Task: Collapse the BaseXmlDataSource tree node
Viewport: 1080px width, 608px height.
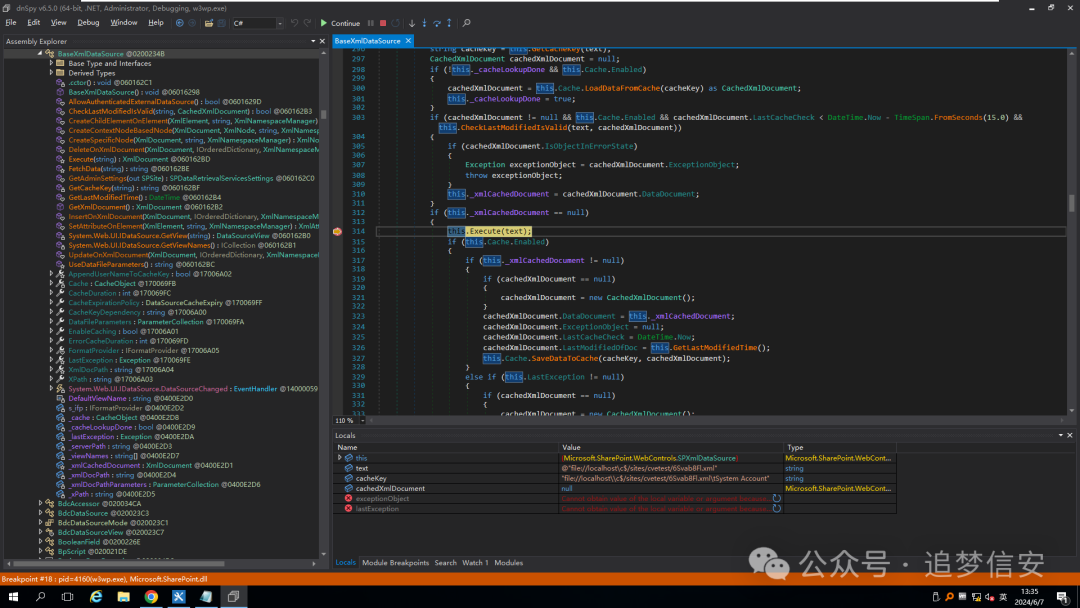Action: pyautogui.click(x=40, y=54)
